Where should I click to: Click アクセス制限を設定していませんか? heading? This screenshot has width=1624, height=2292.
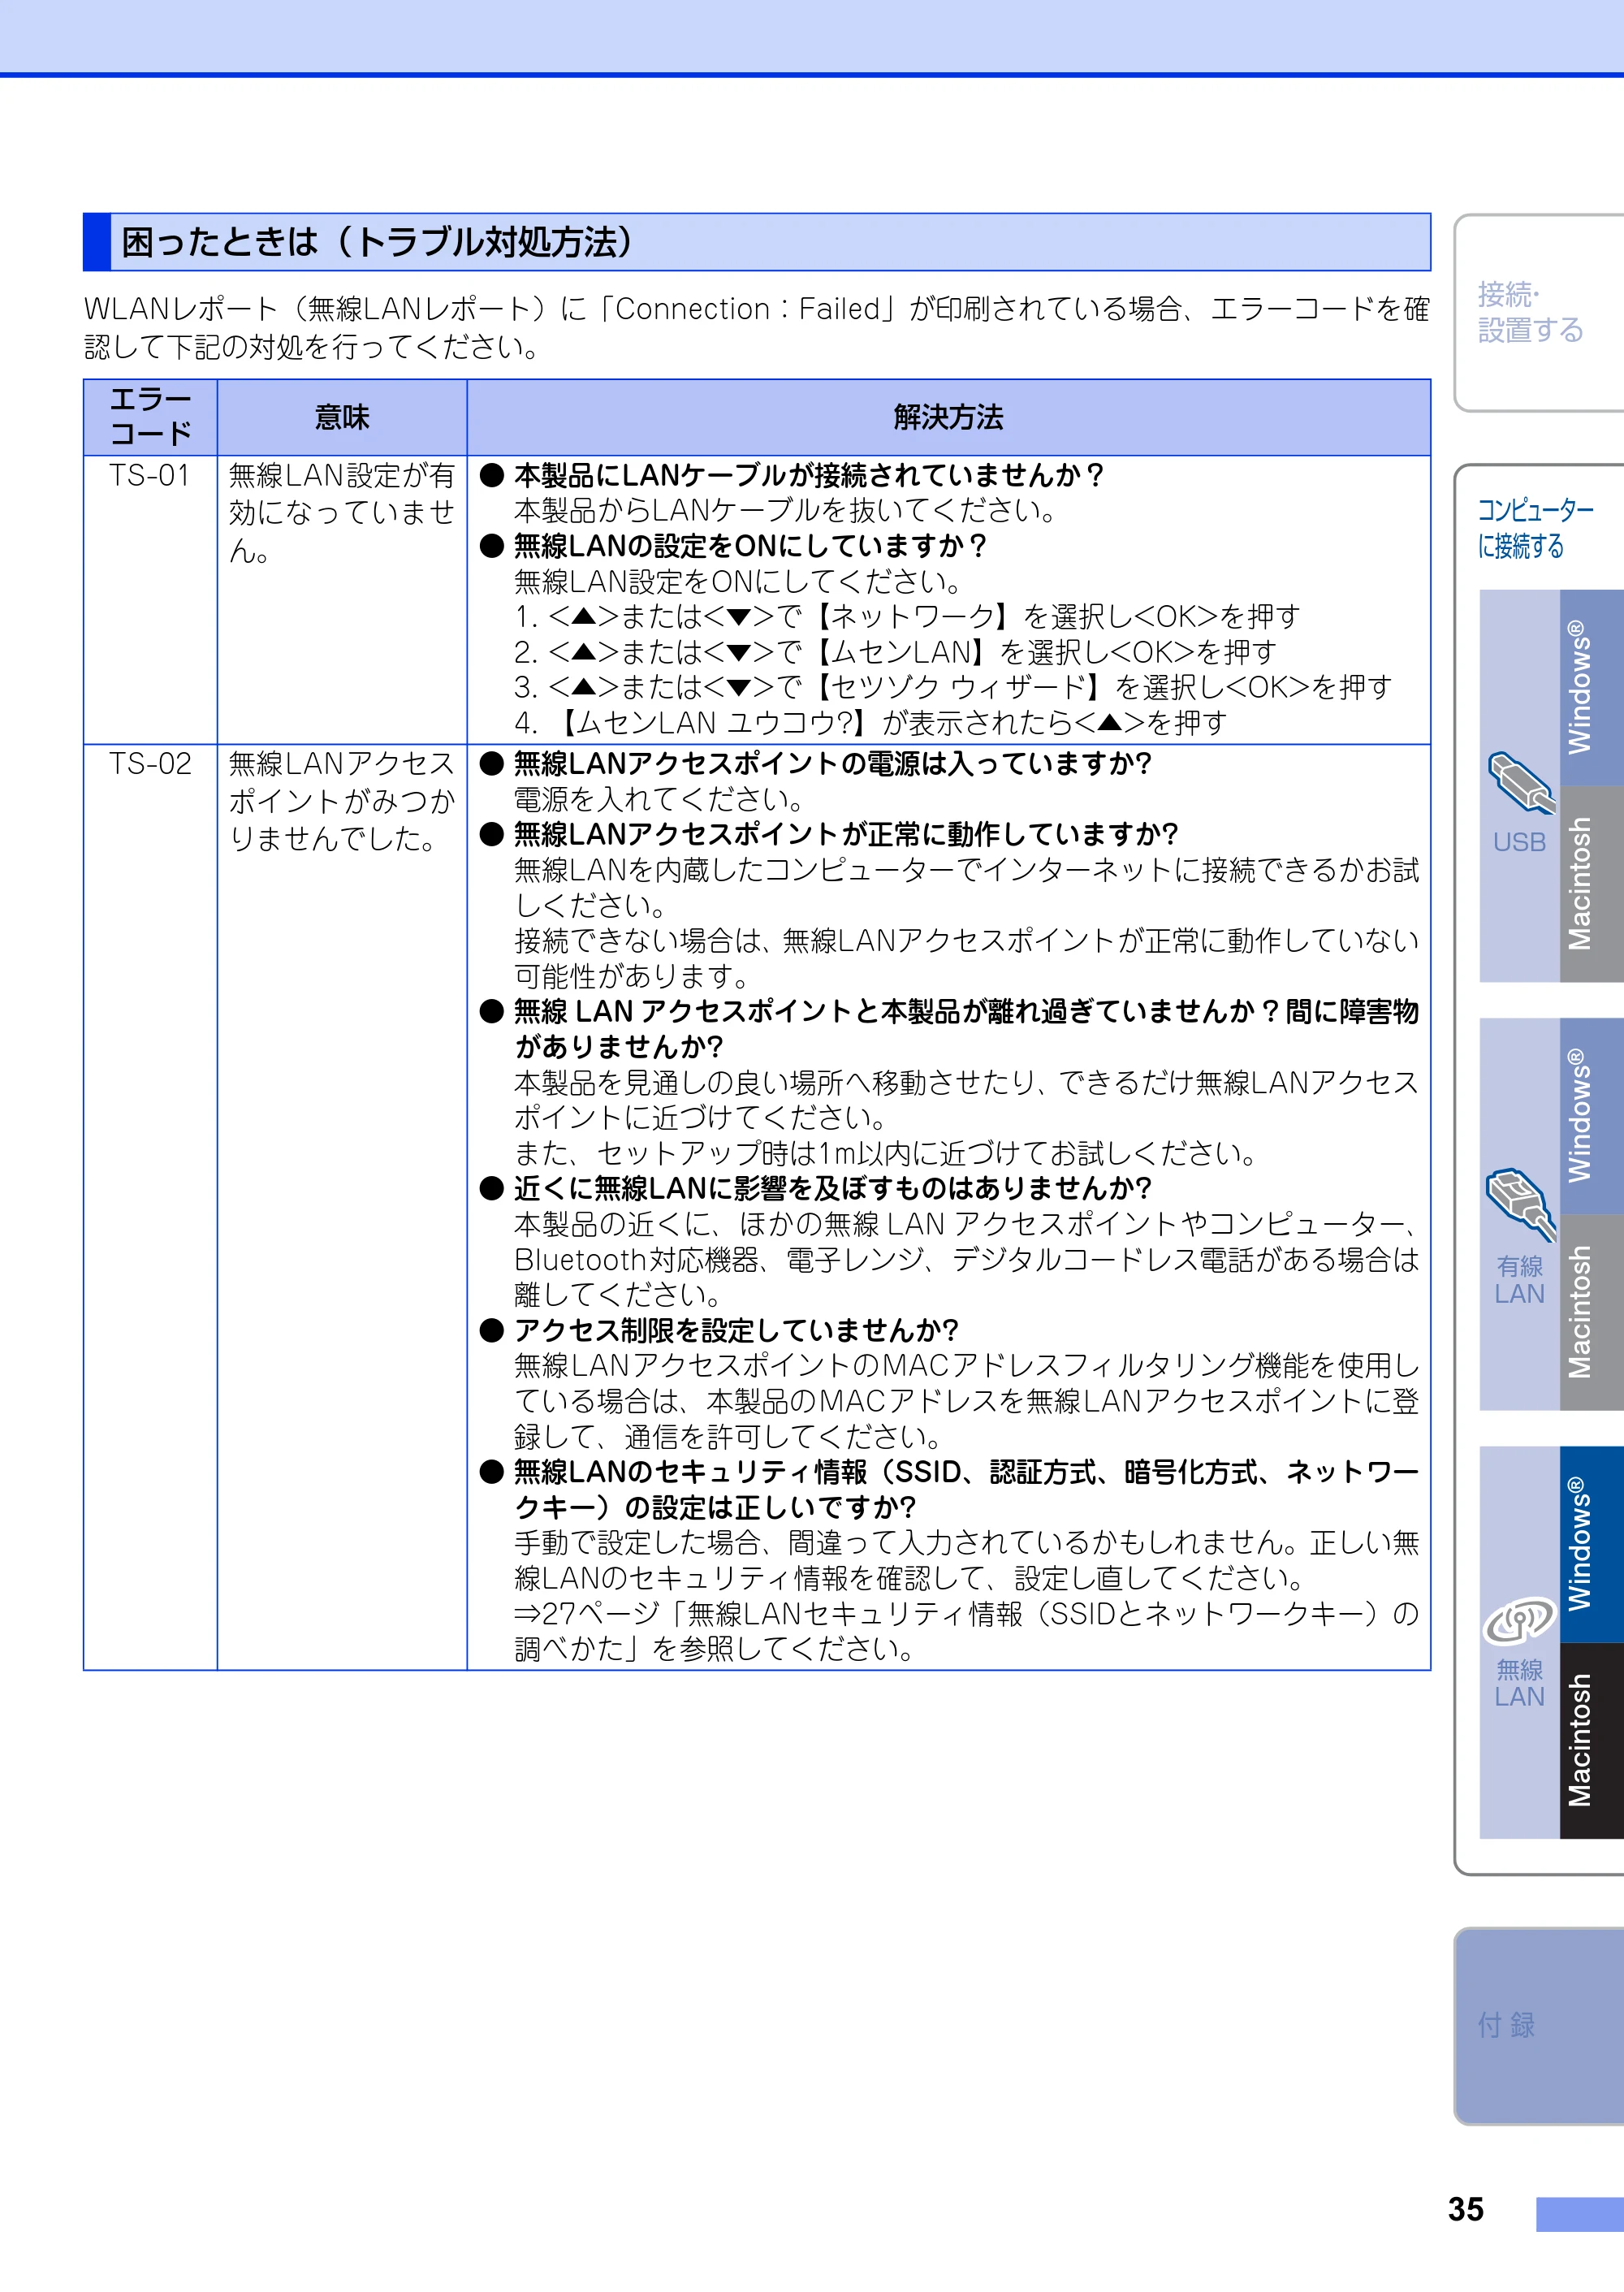click(736, 1330)
